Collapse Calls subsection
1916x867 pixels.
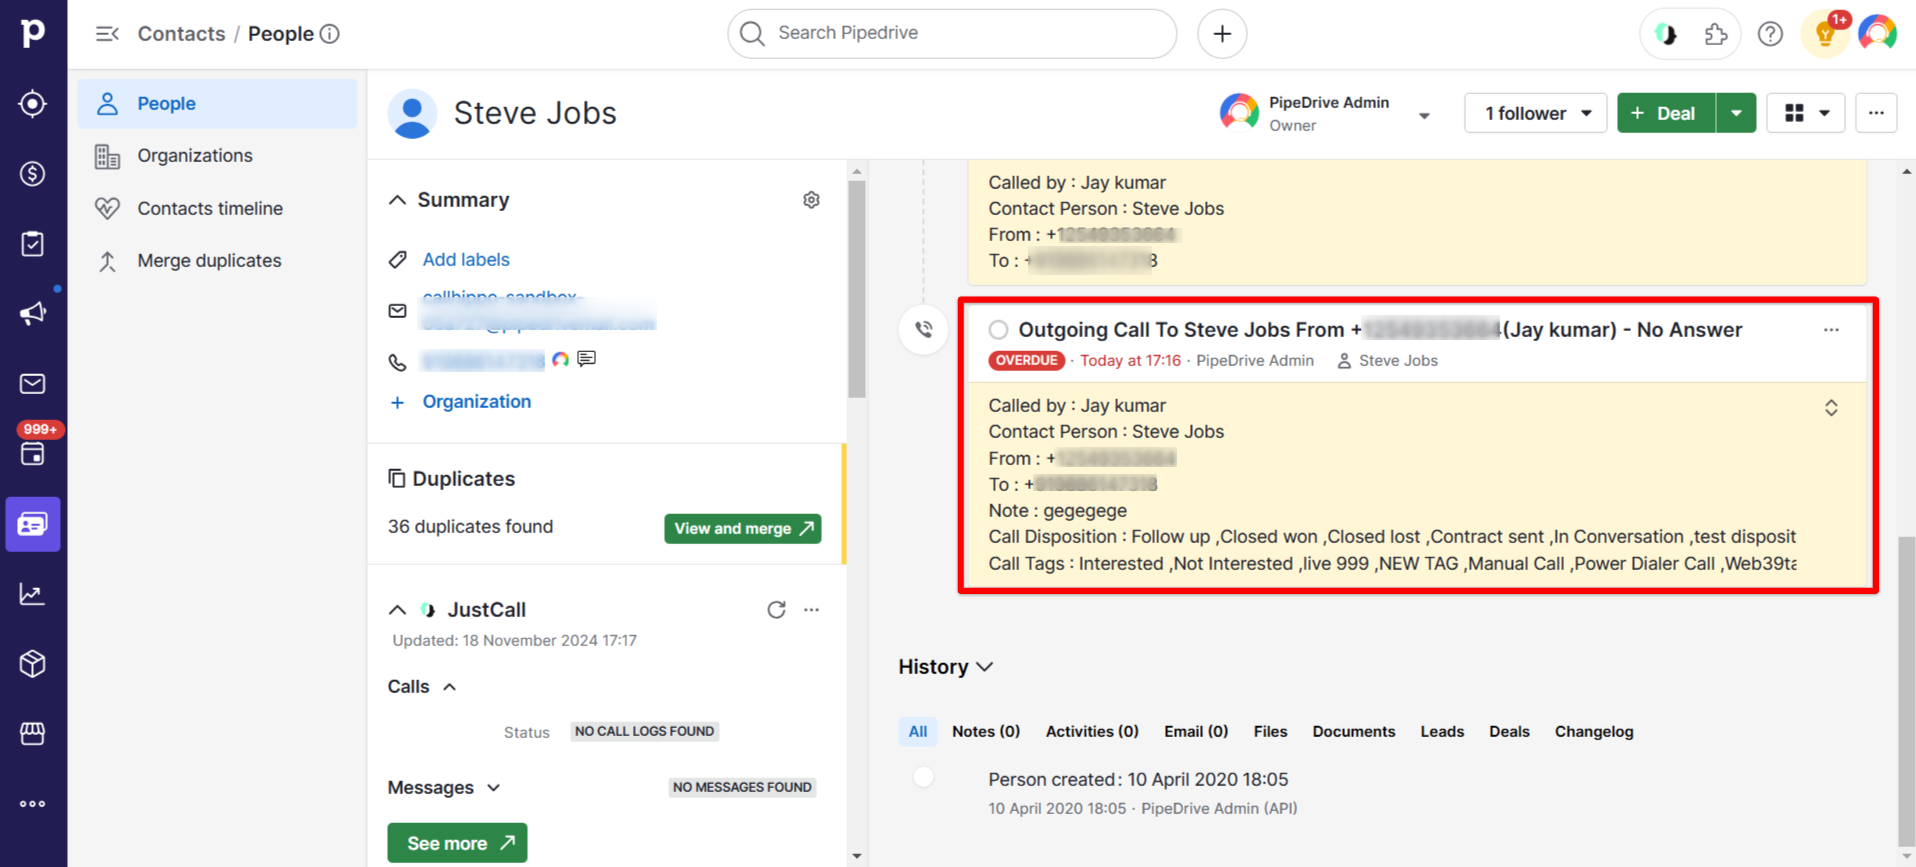coord(450,687)
